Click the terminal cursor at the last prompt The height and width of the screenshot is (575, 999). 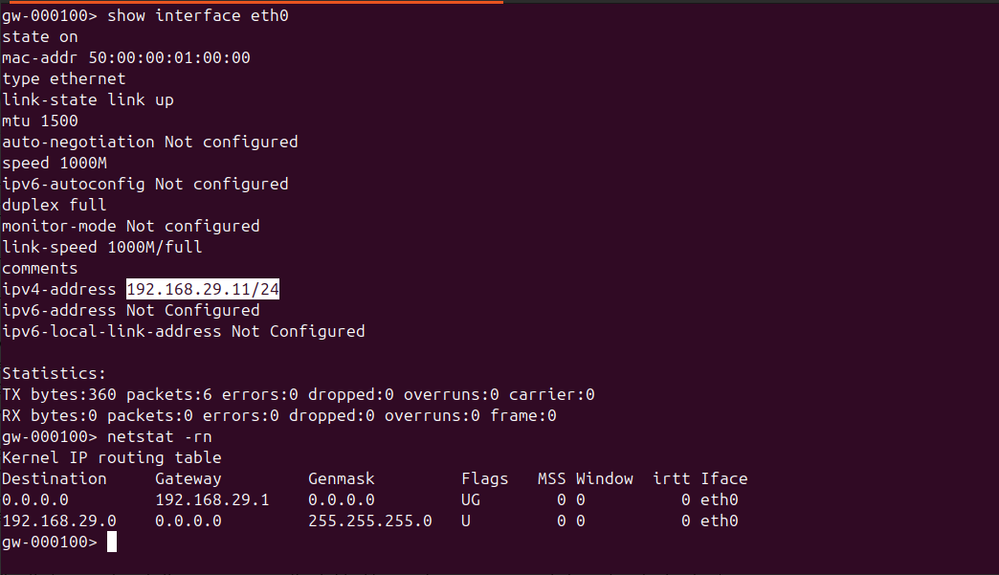[112, 542]
